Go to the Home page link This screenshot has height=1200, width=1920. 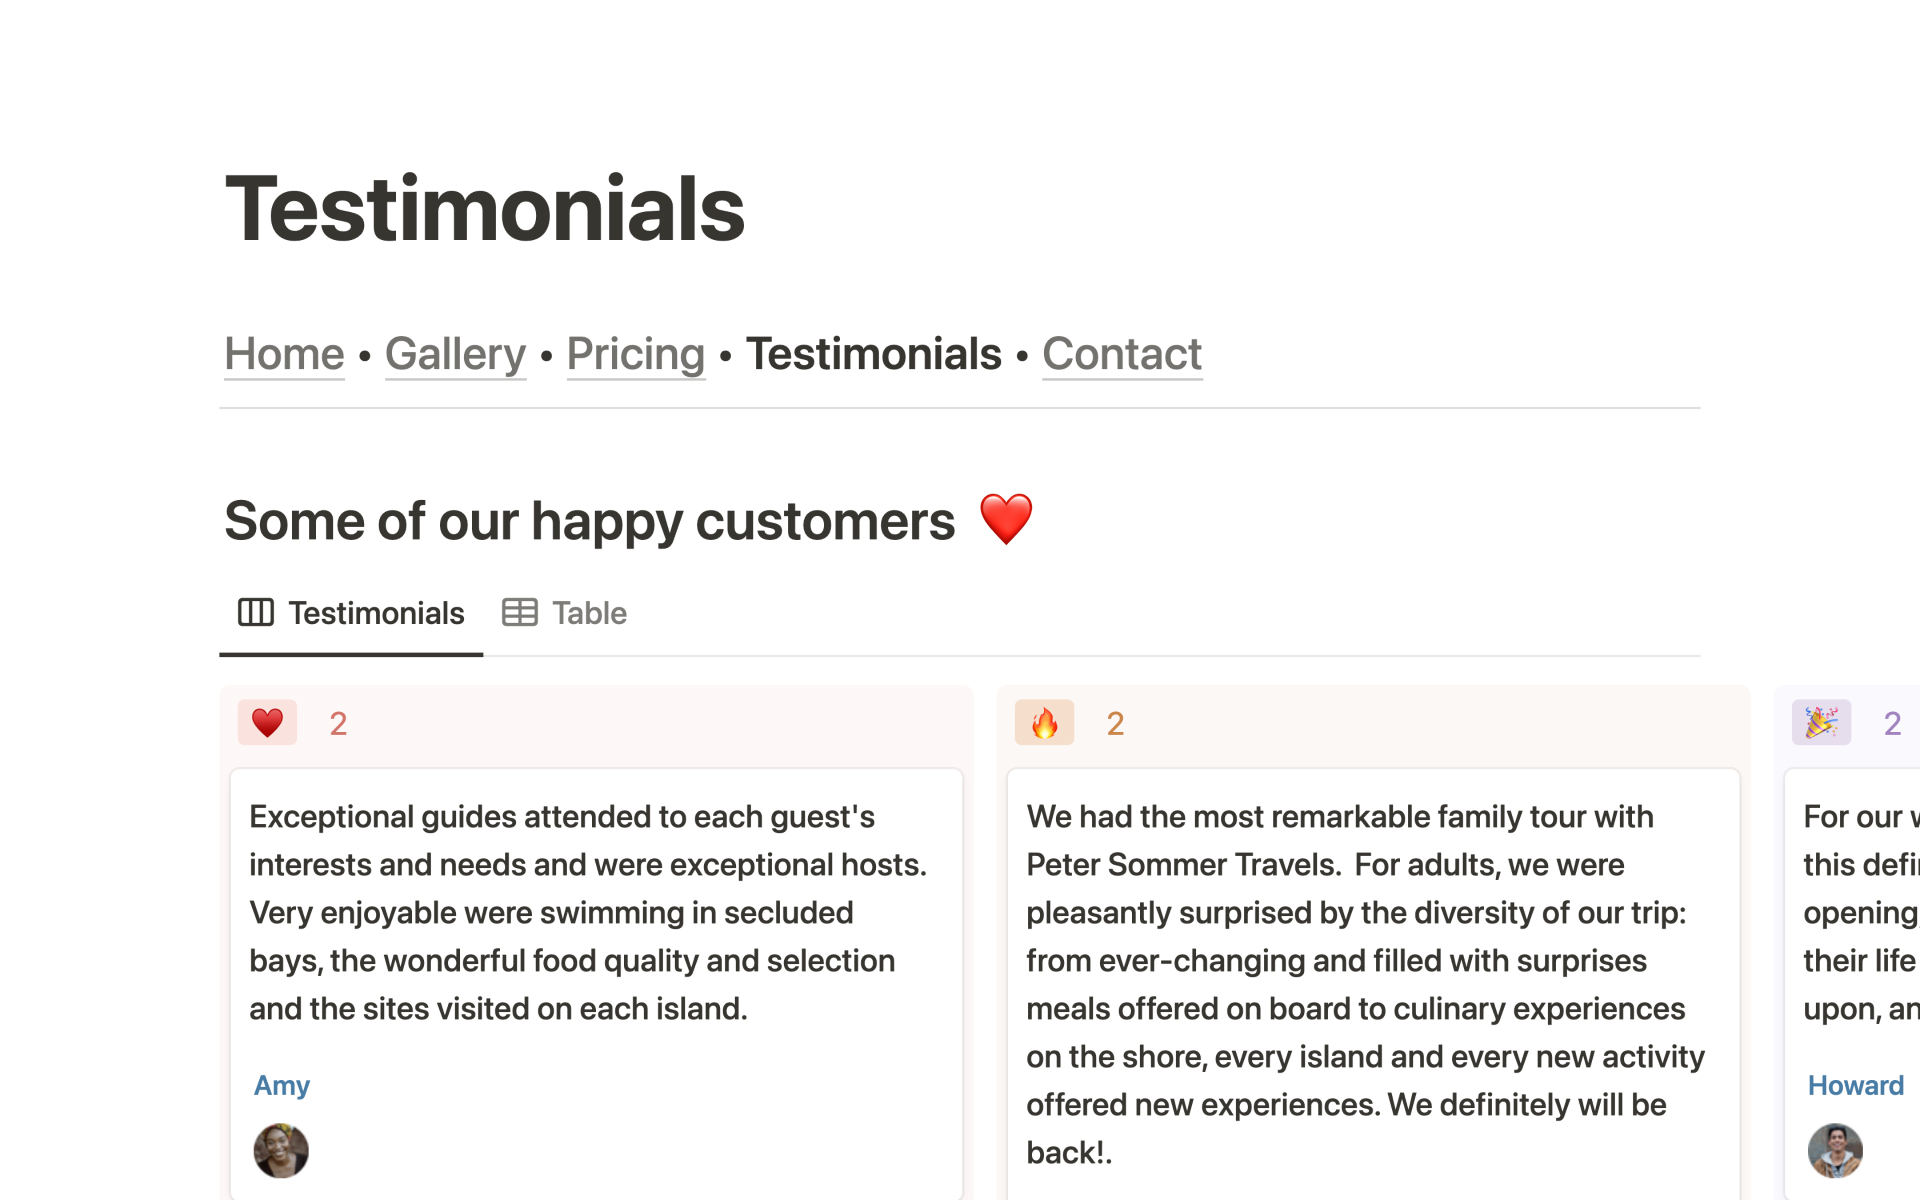[x=284, y=354]
